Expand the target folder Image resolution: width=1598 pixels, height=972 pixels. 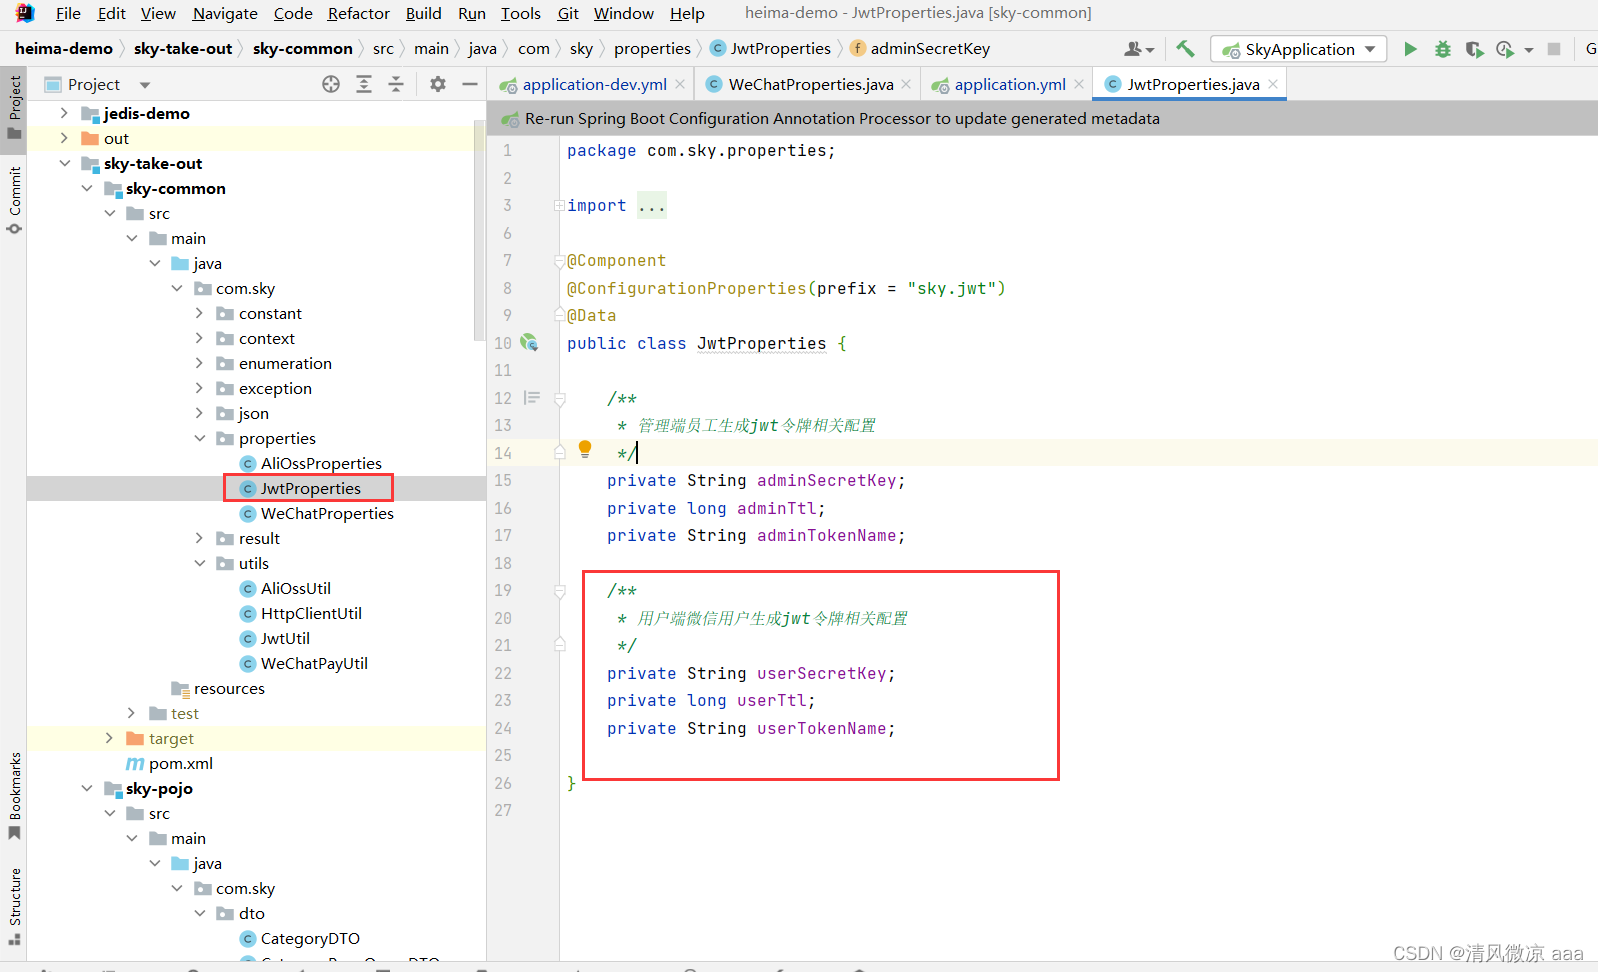tap(109, 738)
